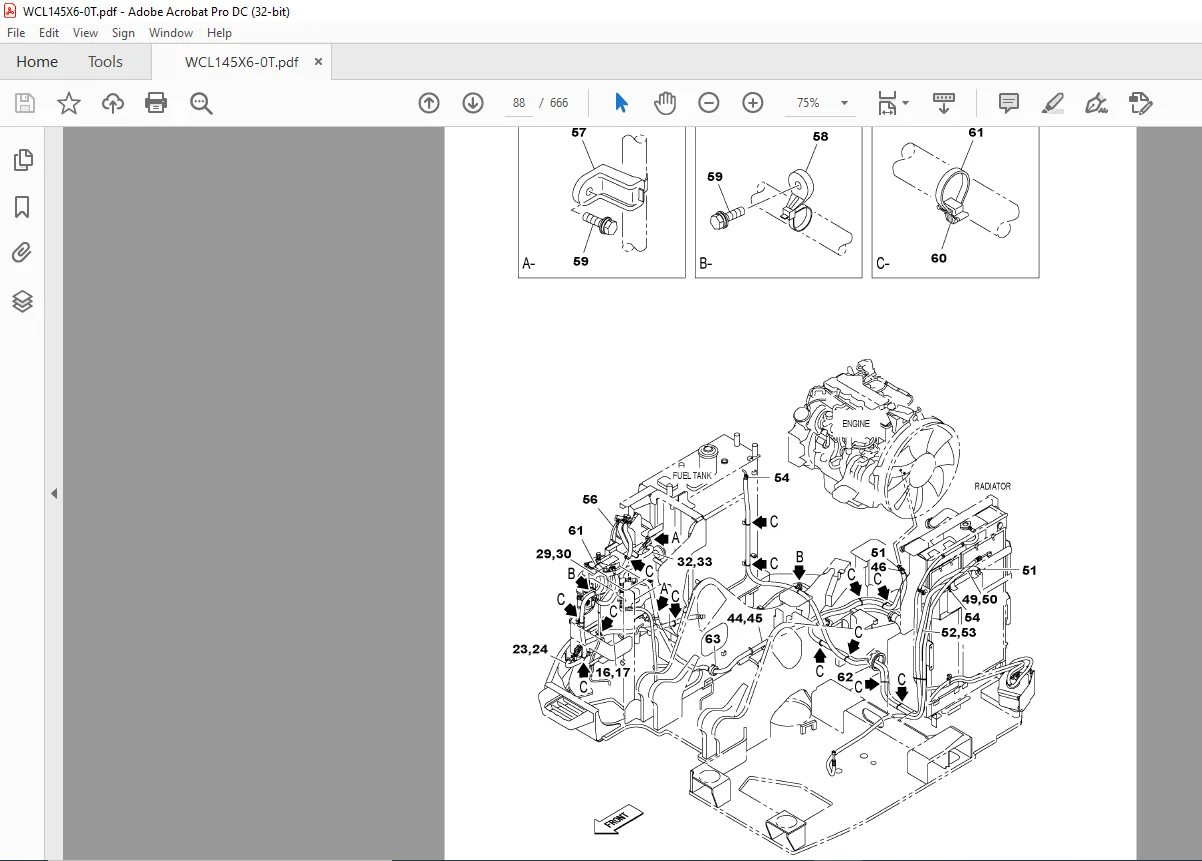Open the stamp request signatures tool
The height and width of the screenshot is (861, 1202).
pyautogui.click(x=1140, y=103)
